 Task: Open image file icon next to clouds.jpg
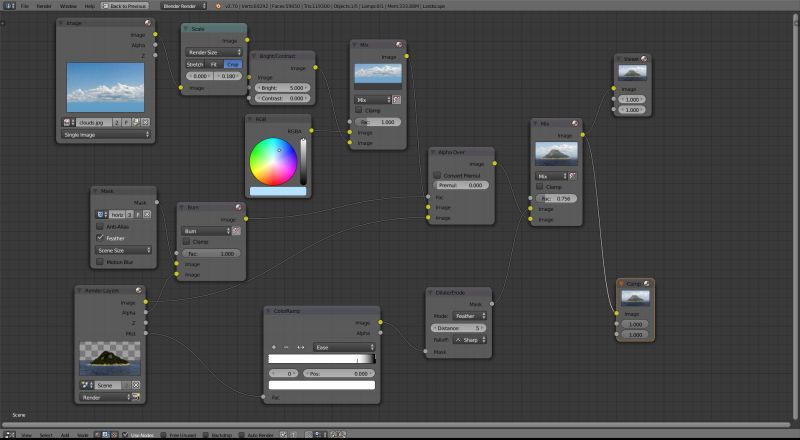click(136, 123)
